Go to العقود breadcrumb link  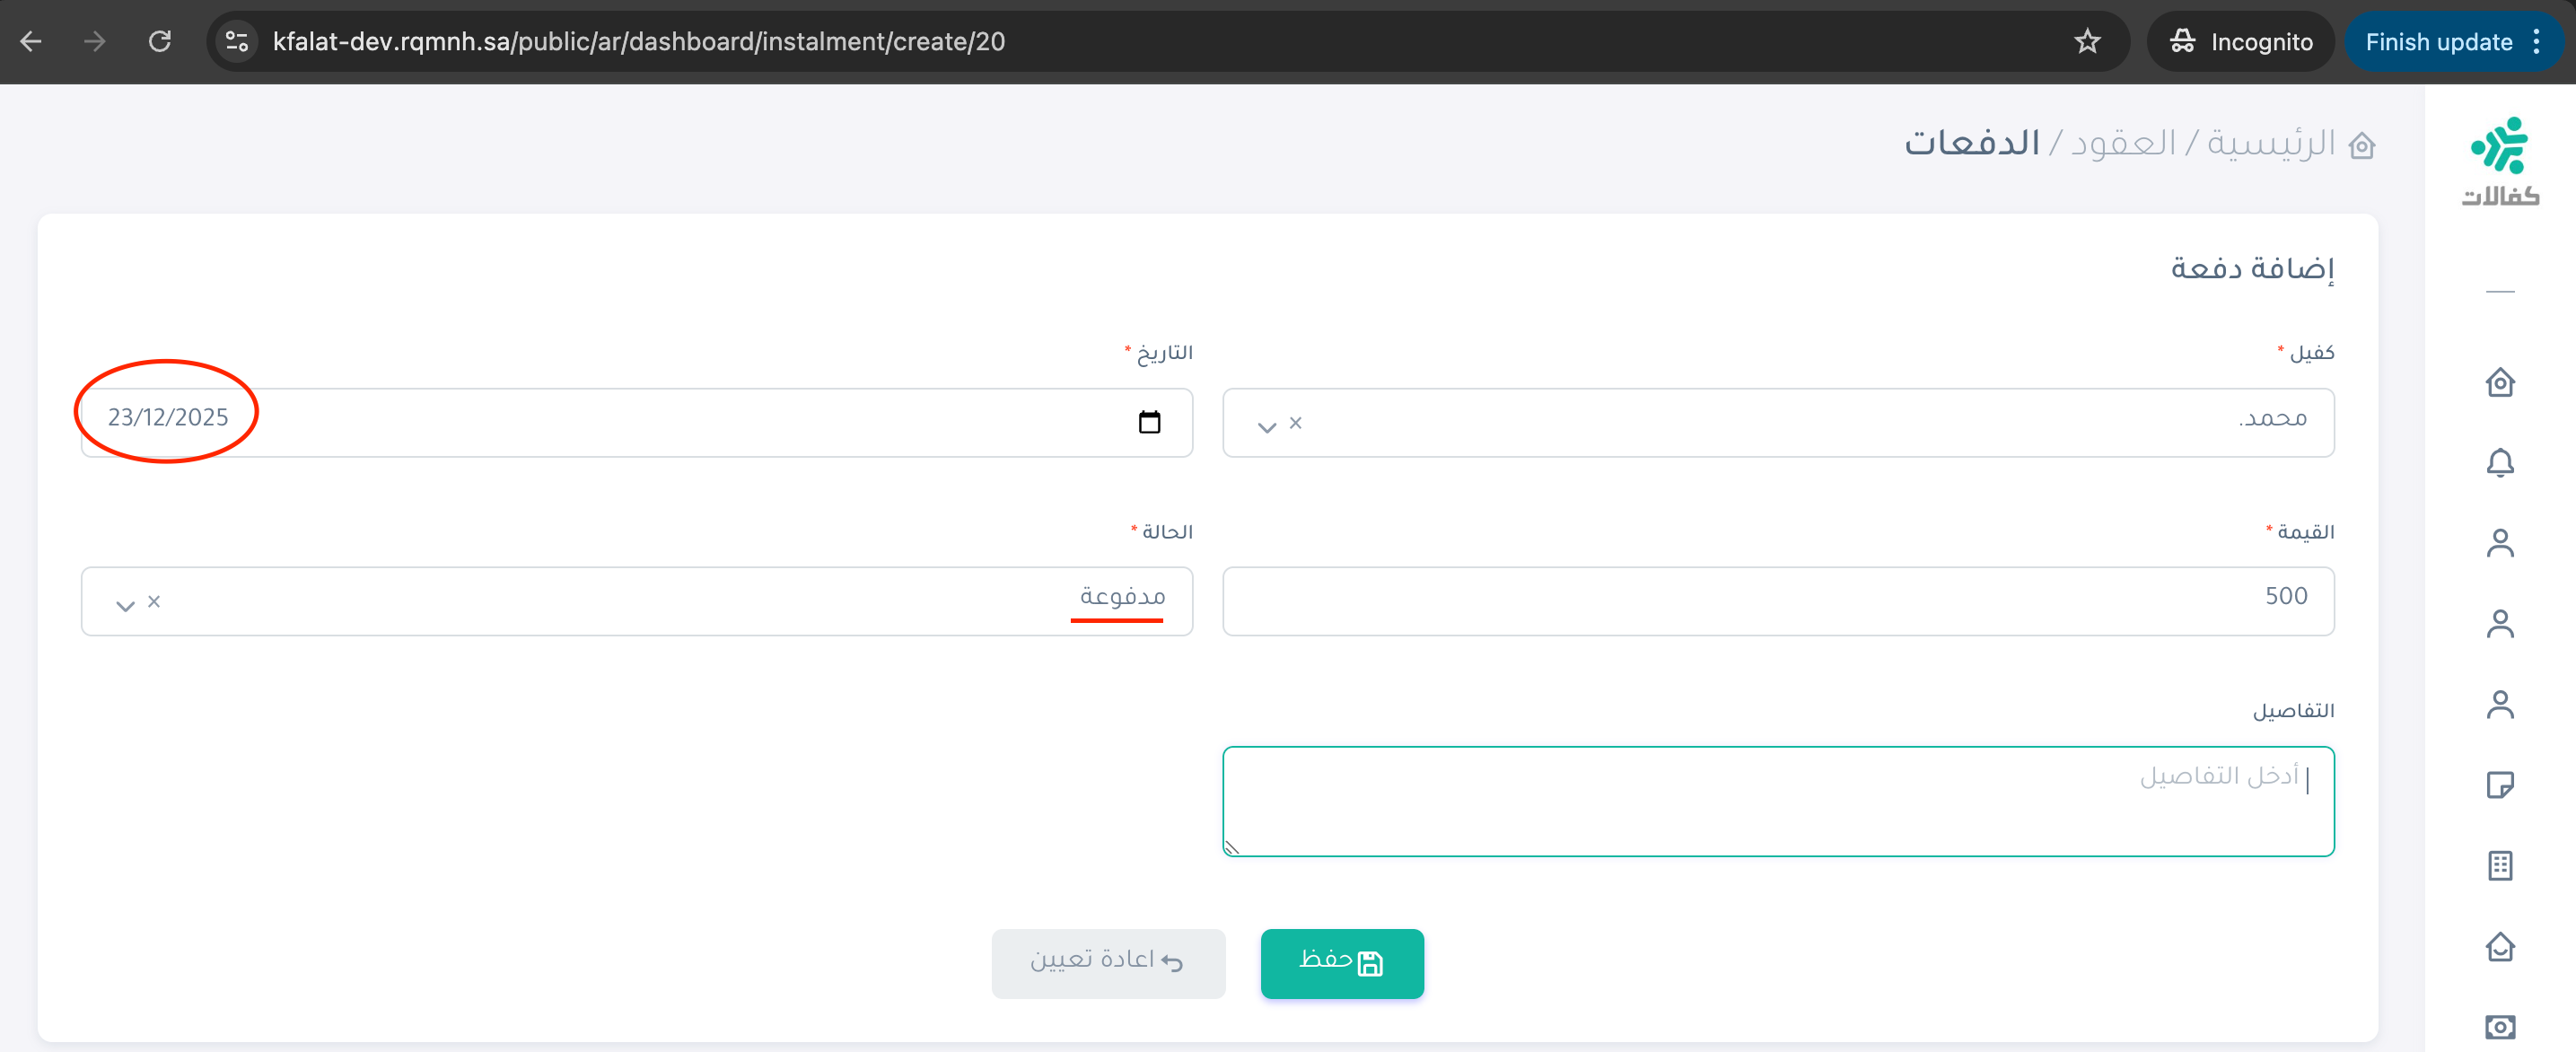[2122, 143]
